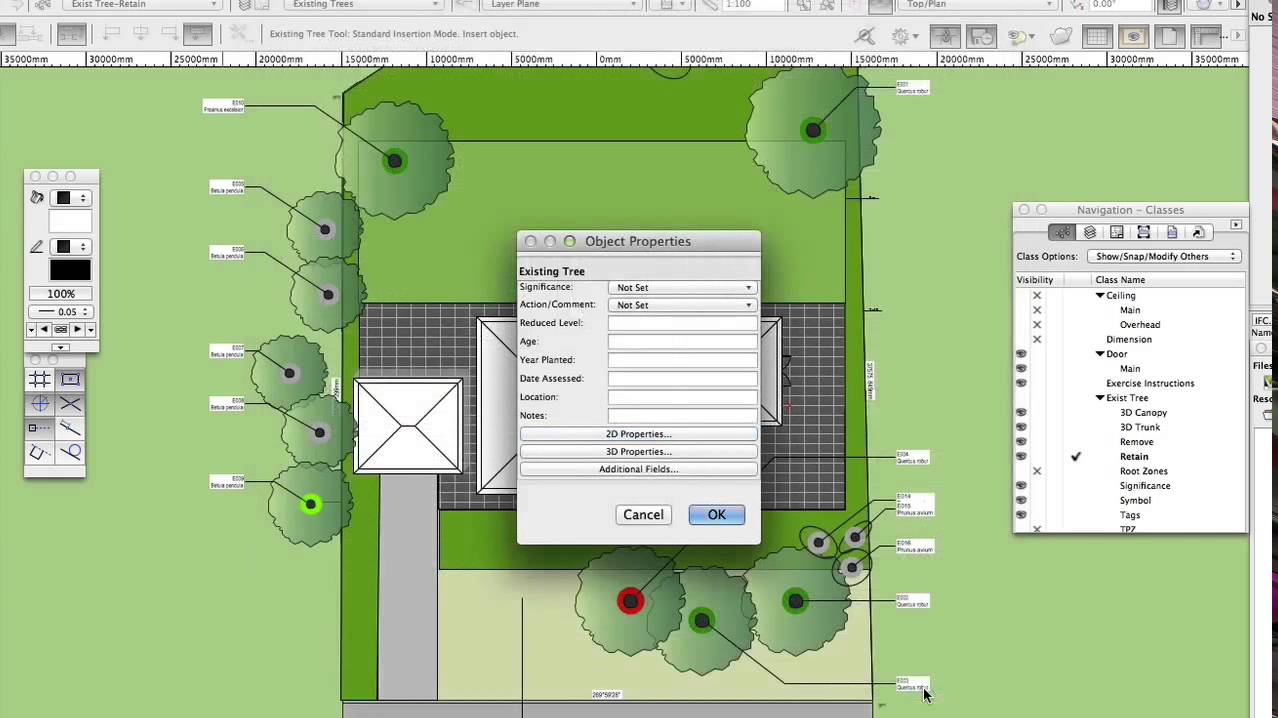Expand the Attributes palette bottom arrow
The width and height of the screenshot is (1278, 718).
point(61,347)
